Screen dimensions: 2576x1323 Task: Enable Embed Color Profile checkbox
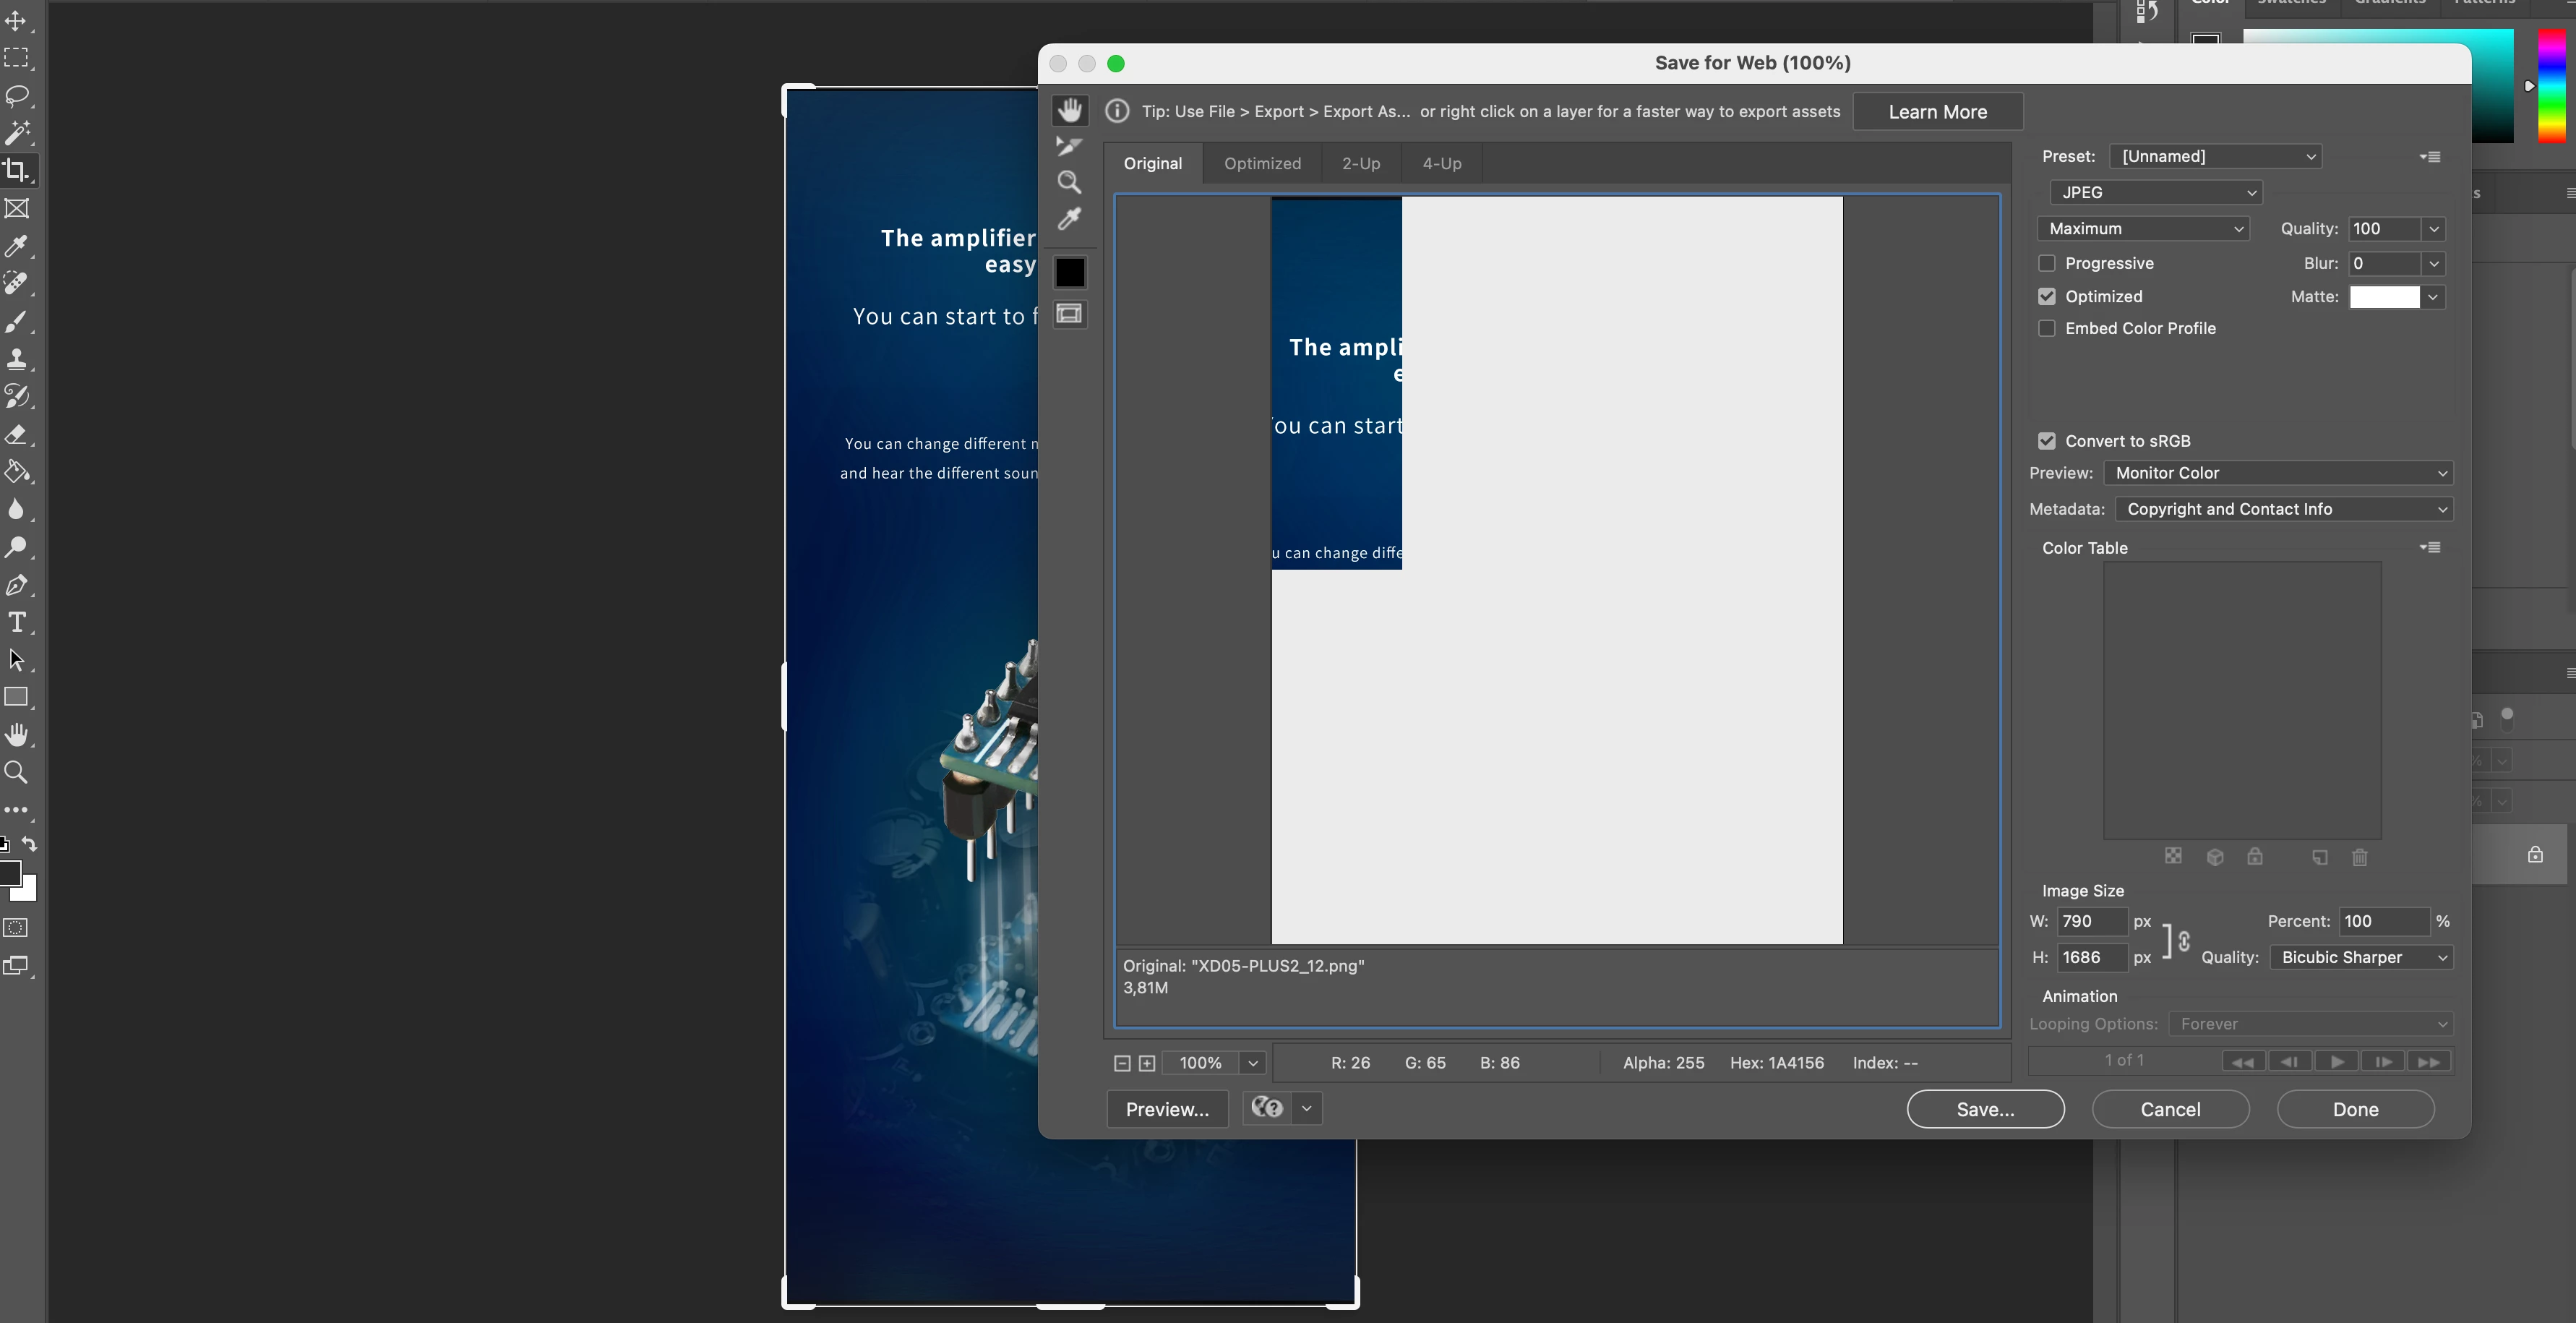pyautogui.click(x=2047, y=329)
